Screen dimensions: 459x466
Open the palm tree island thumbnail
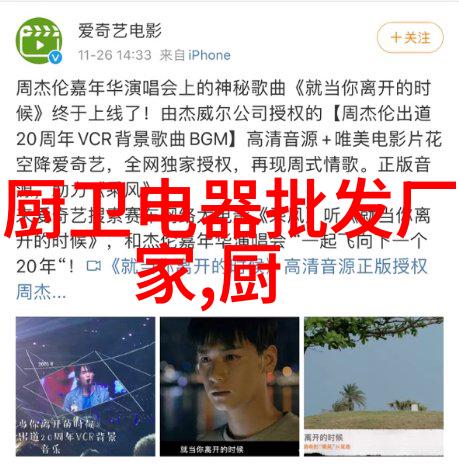374,386
